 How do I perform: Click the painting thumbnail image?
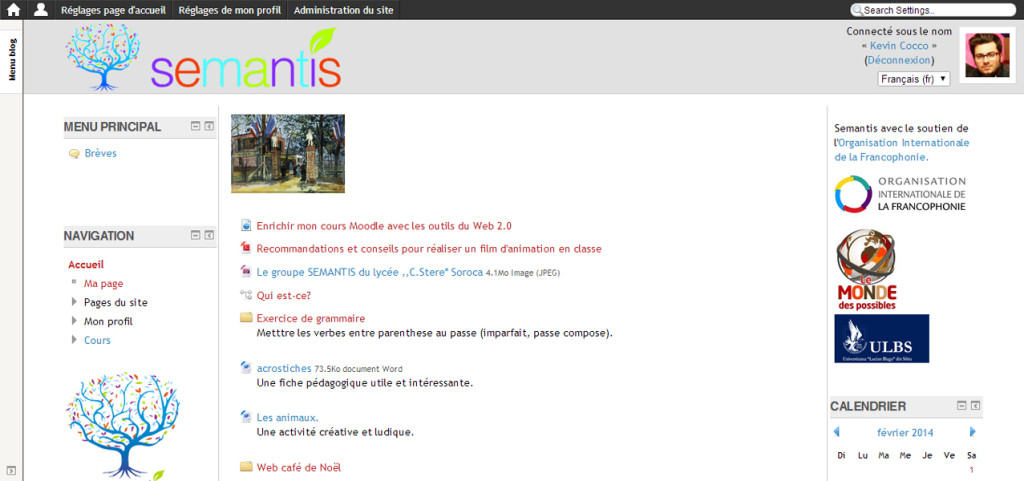click(x=288, y=153)
